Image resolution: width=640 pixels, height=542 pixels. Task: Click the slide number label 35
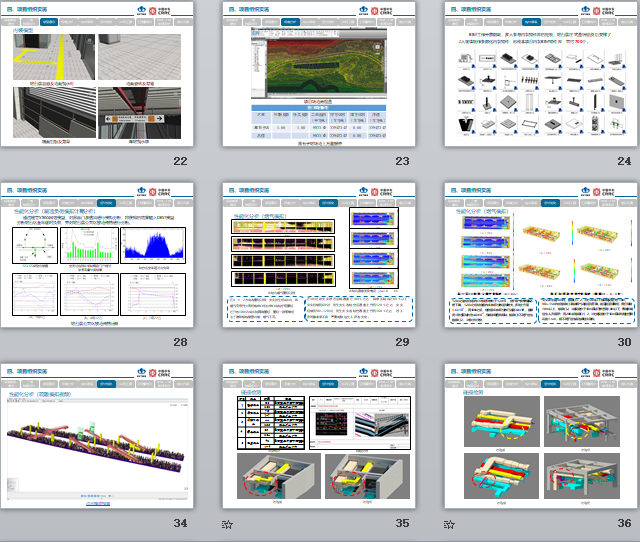click(402, 523)
